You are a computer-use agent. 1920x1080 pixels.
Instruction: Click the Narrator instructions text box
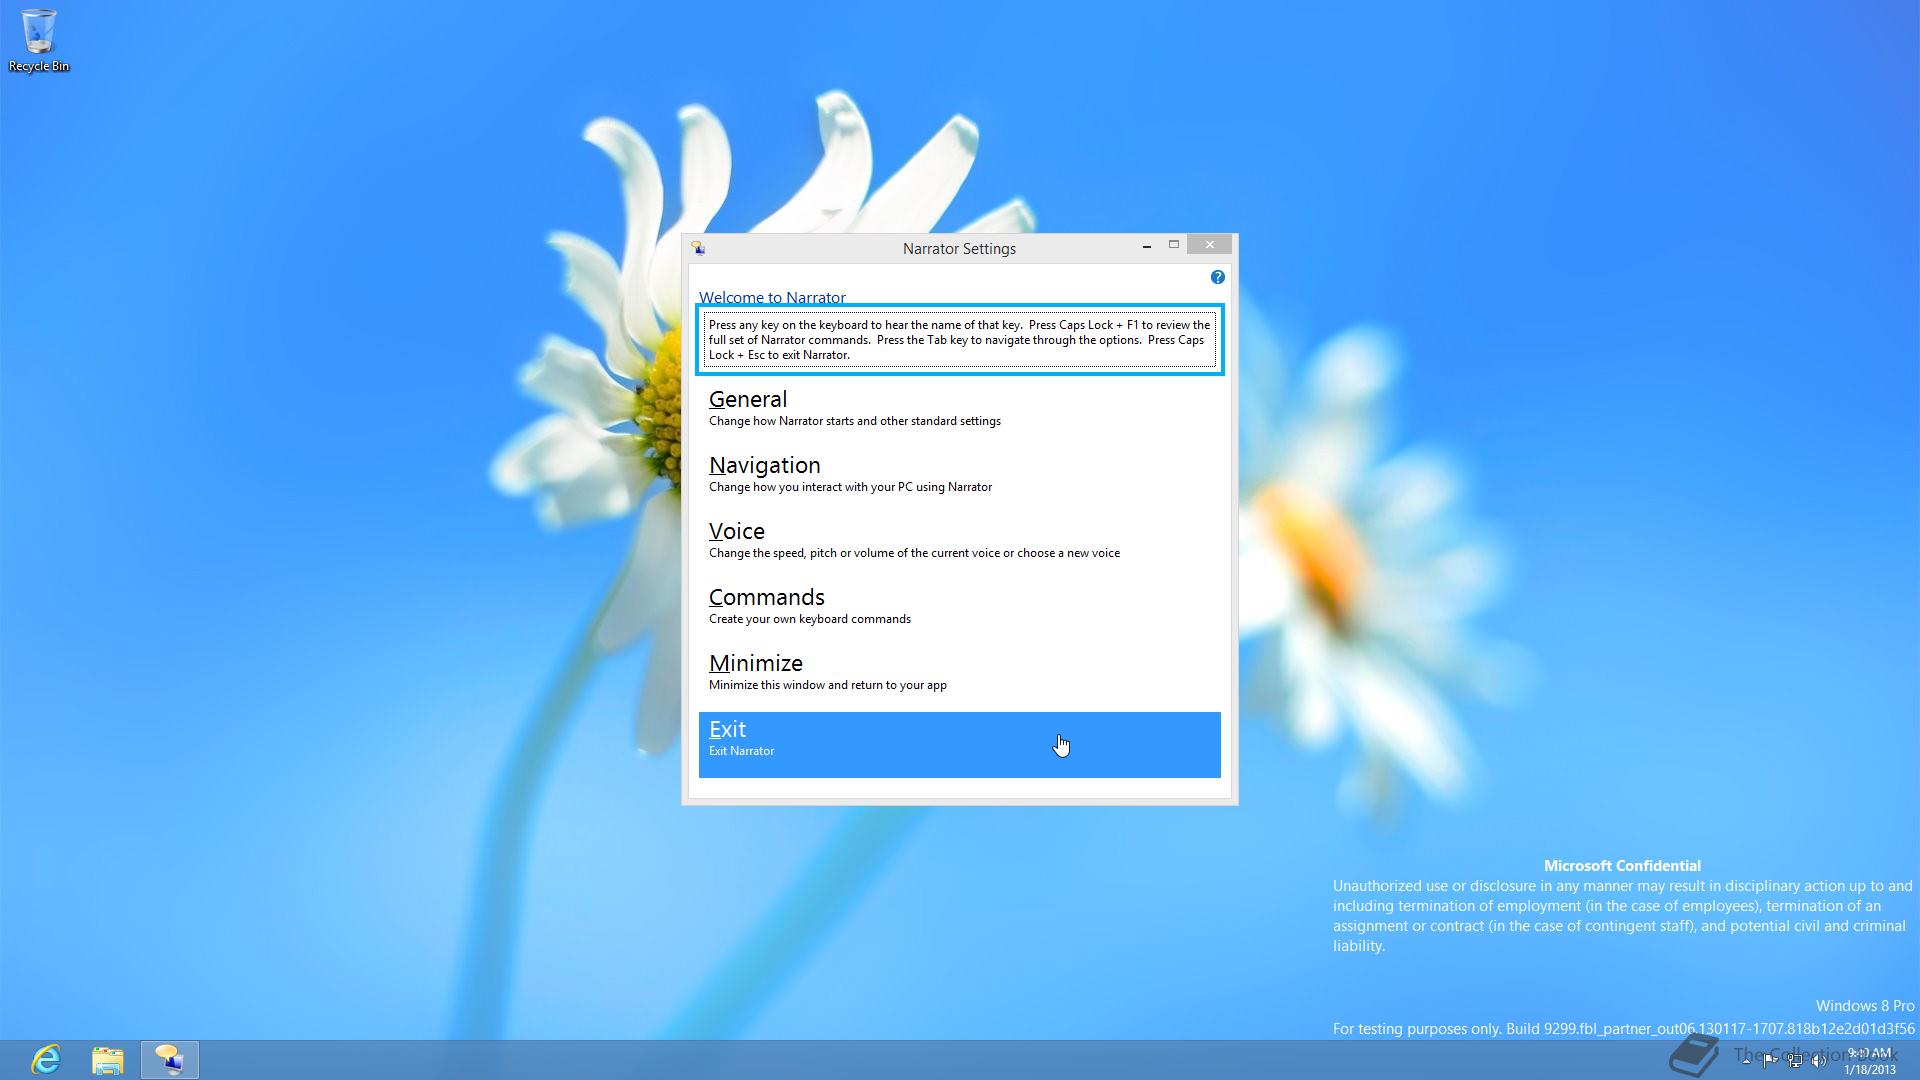[959, 340]
